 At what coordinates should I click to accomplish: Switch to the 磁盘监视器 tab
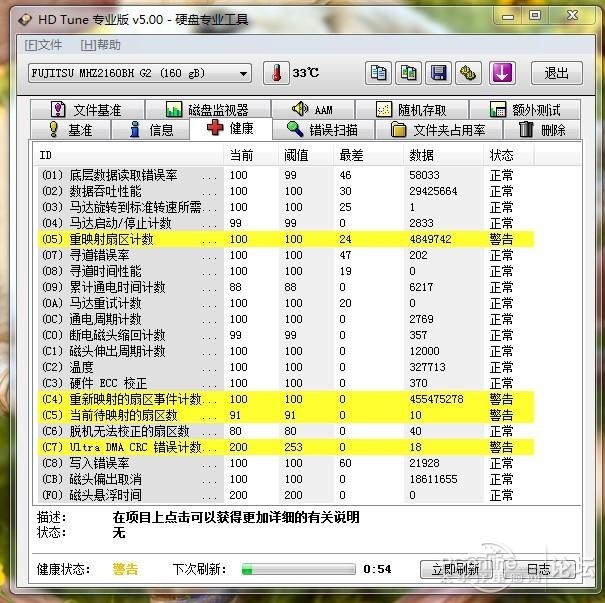pyautogui.click(x=208, y=110)
